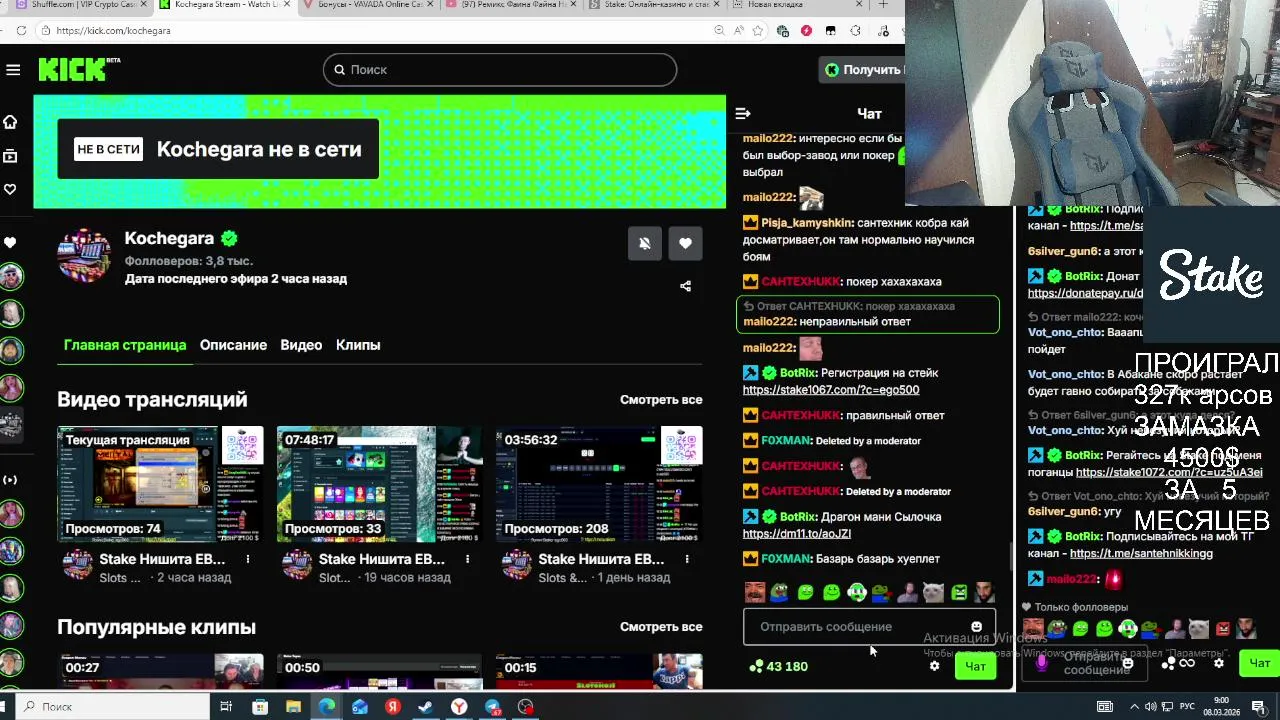
Task: Open options menu for the 2 часа назад video
Action: (248, 559)
